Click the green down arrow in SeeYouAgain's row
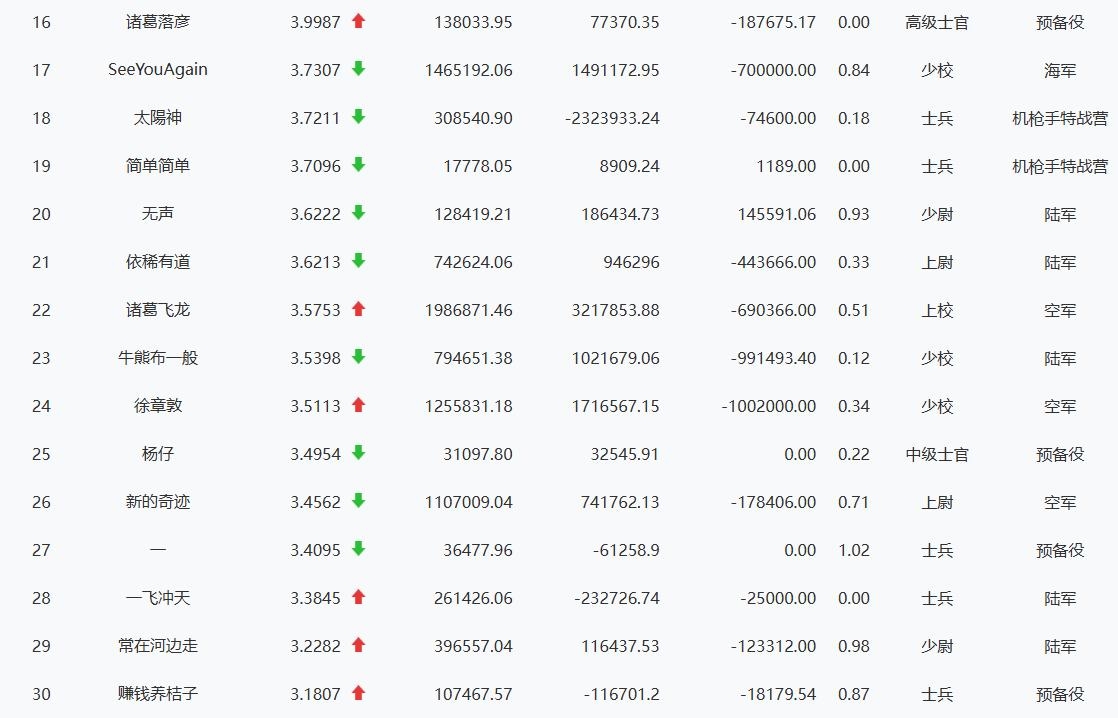The height and width of the screenshot is (718, 1118). click(x=358, y=69)
